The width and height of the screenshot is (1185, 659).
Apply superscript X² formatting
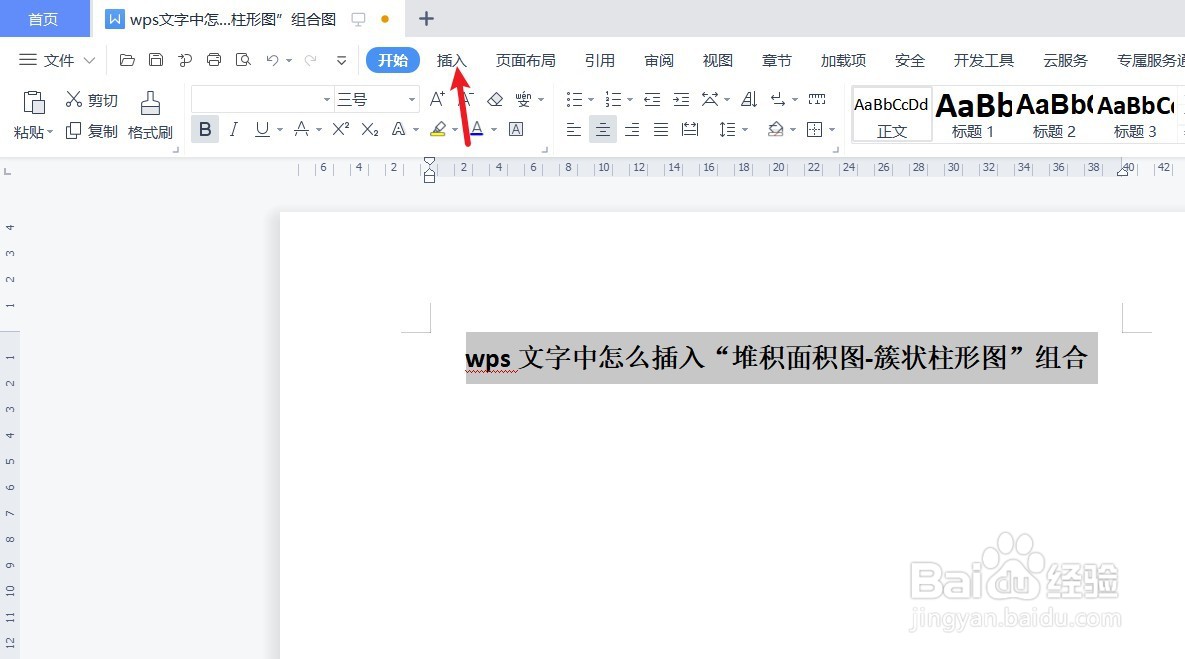(x=341, y=129)
